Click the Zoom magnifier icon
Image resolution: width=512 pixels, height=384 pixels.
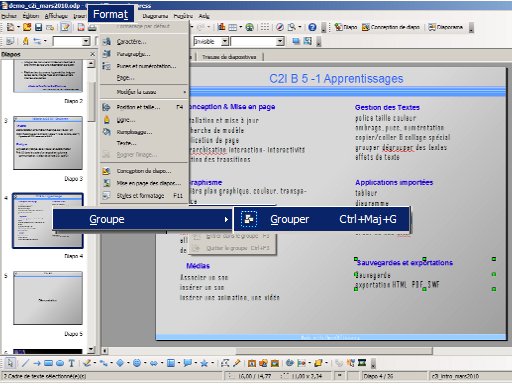[x=291, y=27]
